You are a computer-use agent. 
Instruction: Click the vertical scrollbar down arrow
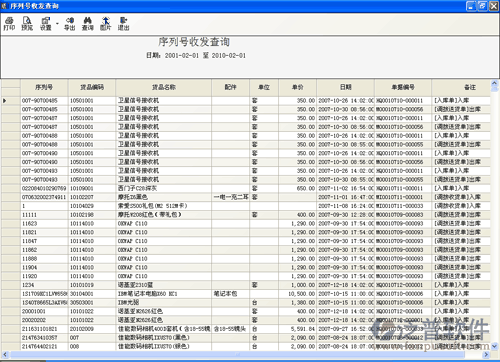point(494,346)
